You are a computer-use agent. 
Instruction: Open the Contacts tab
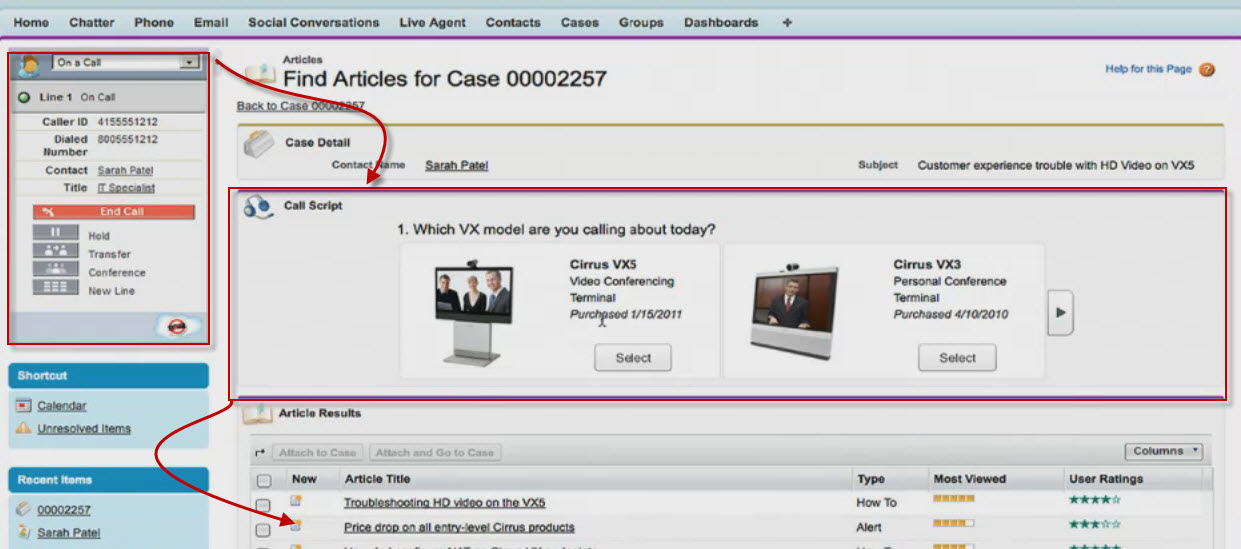pos(513,22)
